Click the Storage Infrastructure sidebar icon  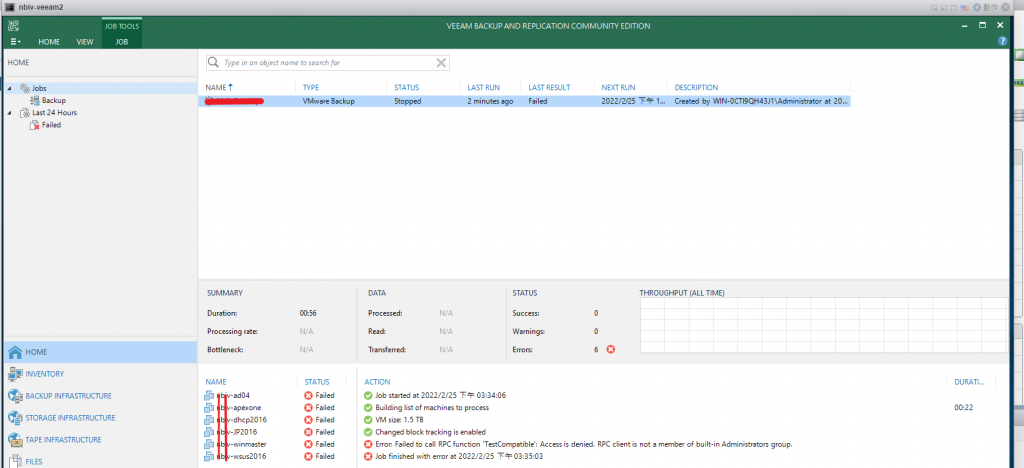point(14,418)
